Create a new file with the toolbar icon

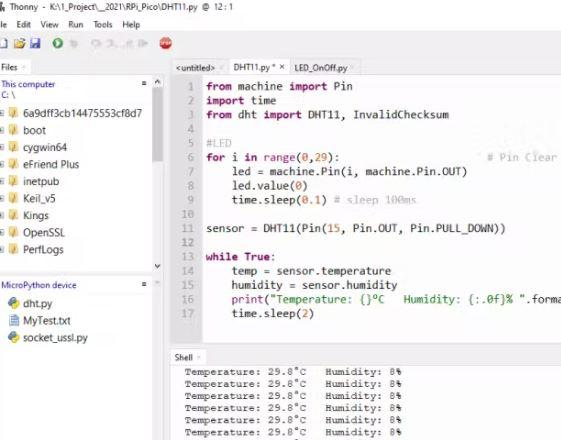(3, 43)
